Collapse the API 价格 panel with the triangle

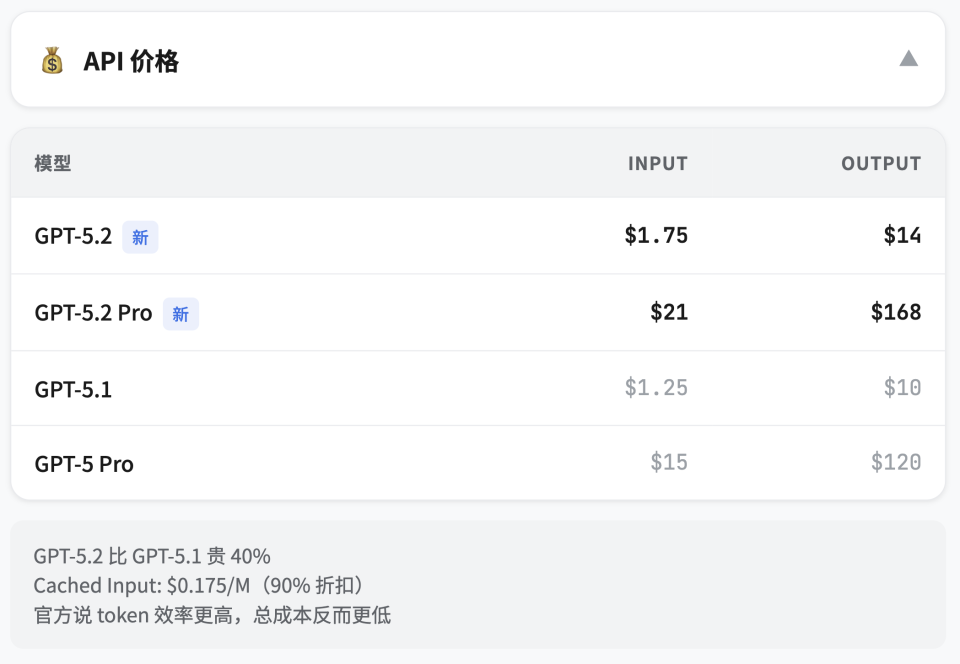point(909,58)
